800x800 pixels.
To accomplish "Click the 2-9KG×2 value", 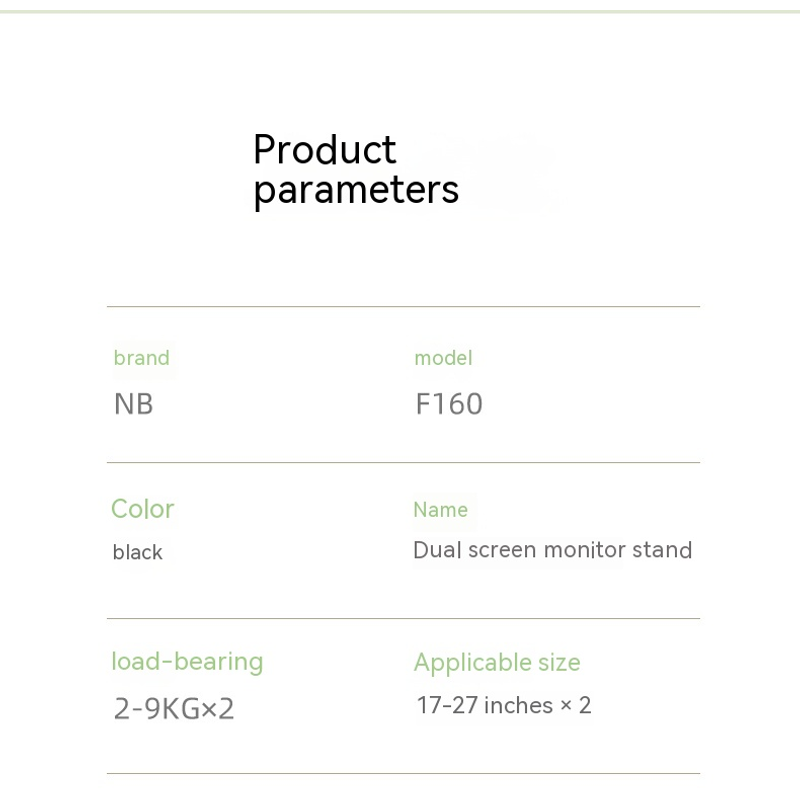I will click(x=174, y=709).
